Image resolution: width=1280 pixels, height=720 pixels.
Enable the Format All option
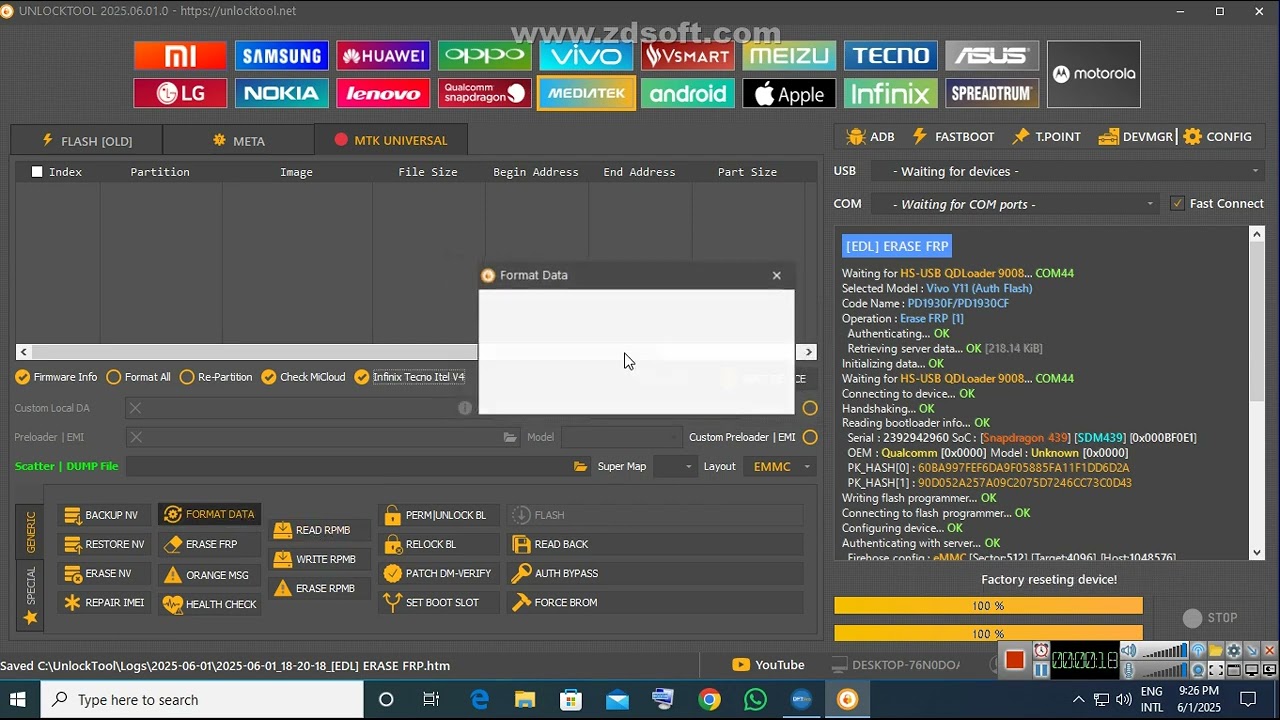click(138, 377)
